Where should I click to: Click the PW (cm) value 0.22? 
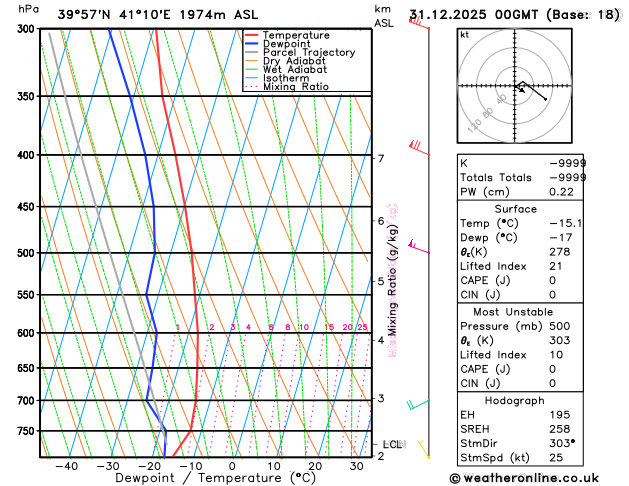pos(561,192)
